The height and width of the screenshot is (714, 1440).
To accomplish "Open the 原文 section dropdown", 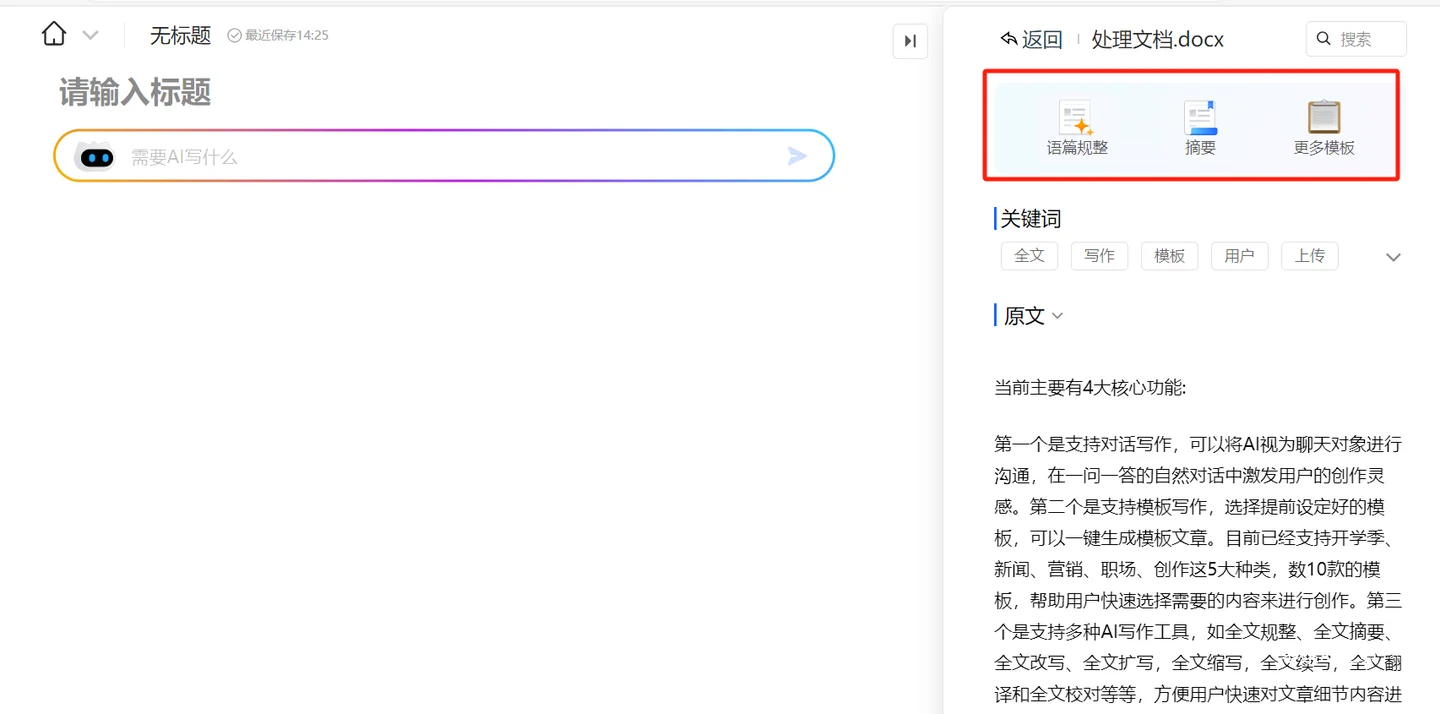I will [1057, 316].
